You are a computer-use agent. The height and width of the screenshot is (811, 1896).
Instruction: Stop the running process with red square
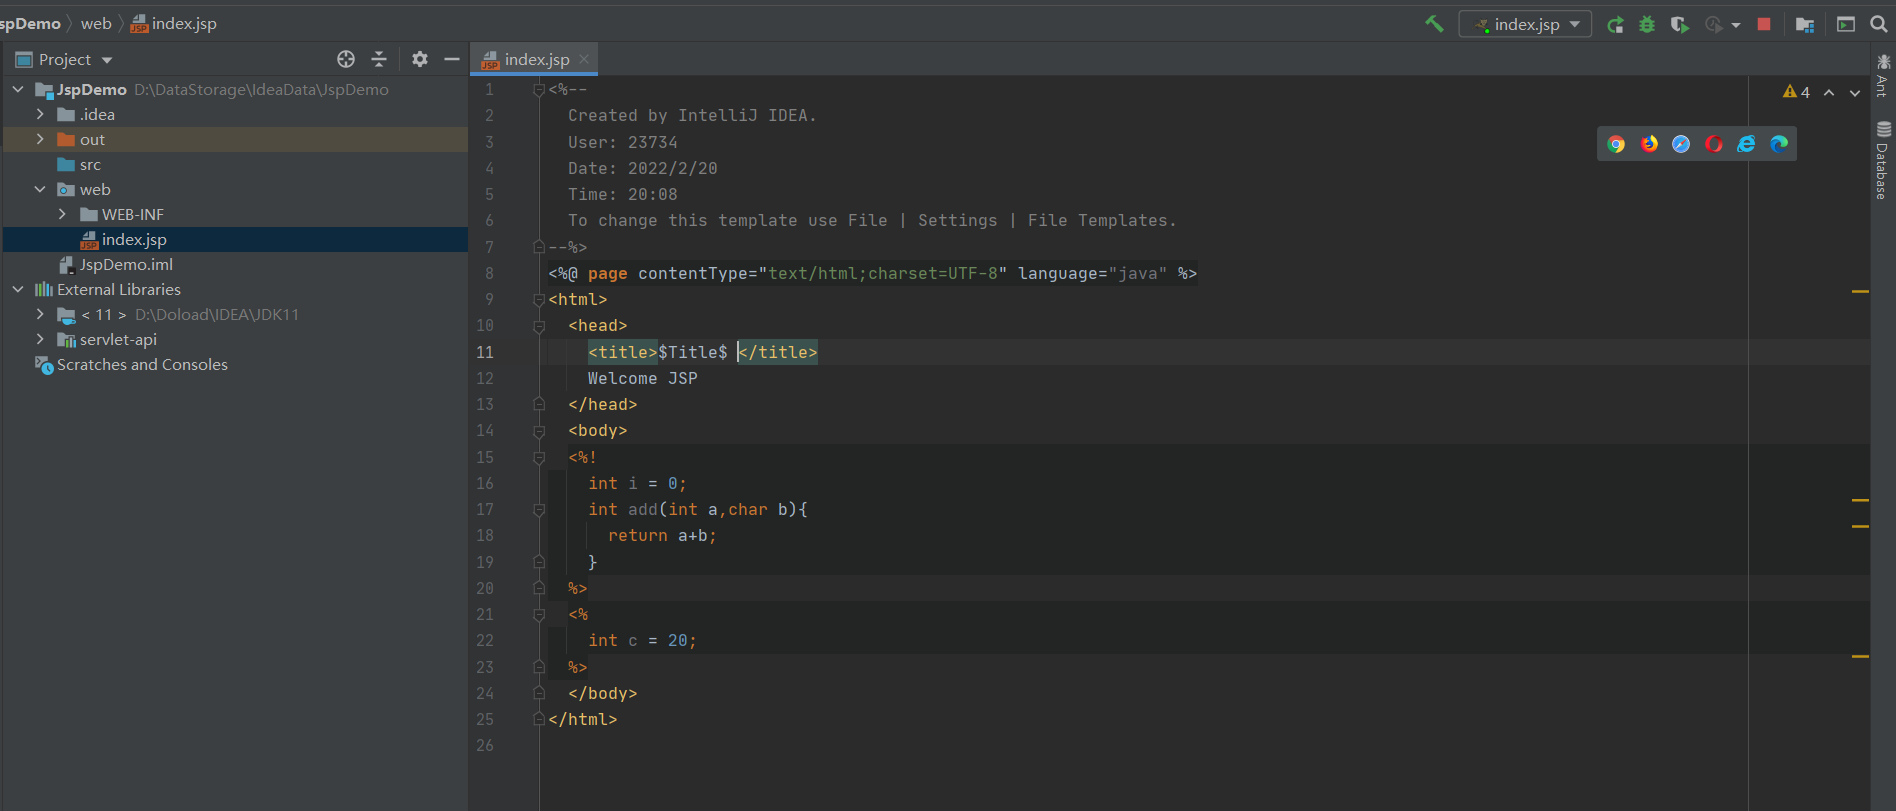point(1764,24)
